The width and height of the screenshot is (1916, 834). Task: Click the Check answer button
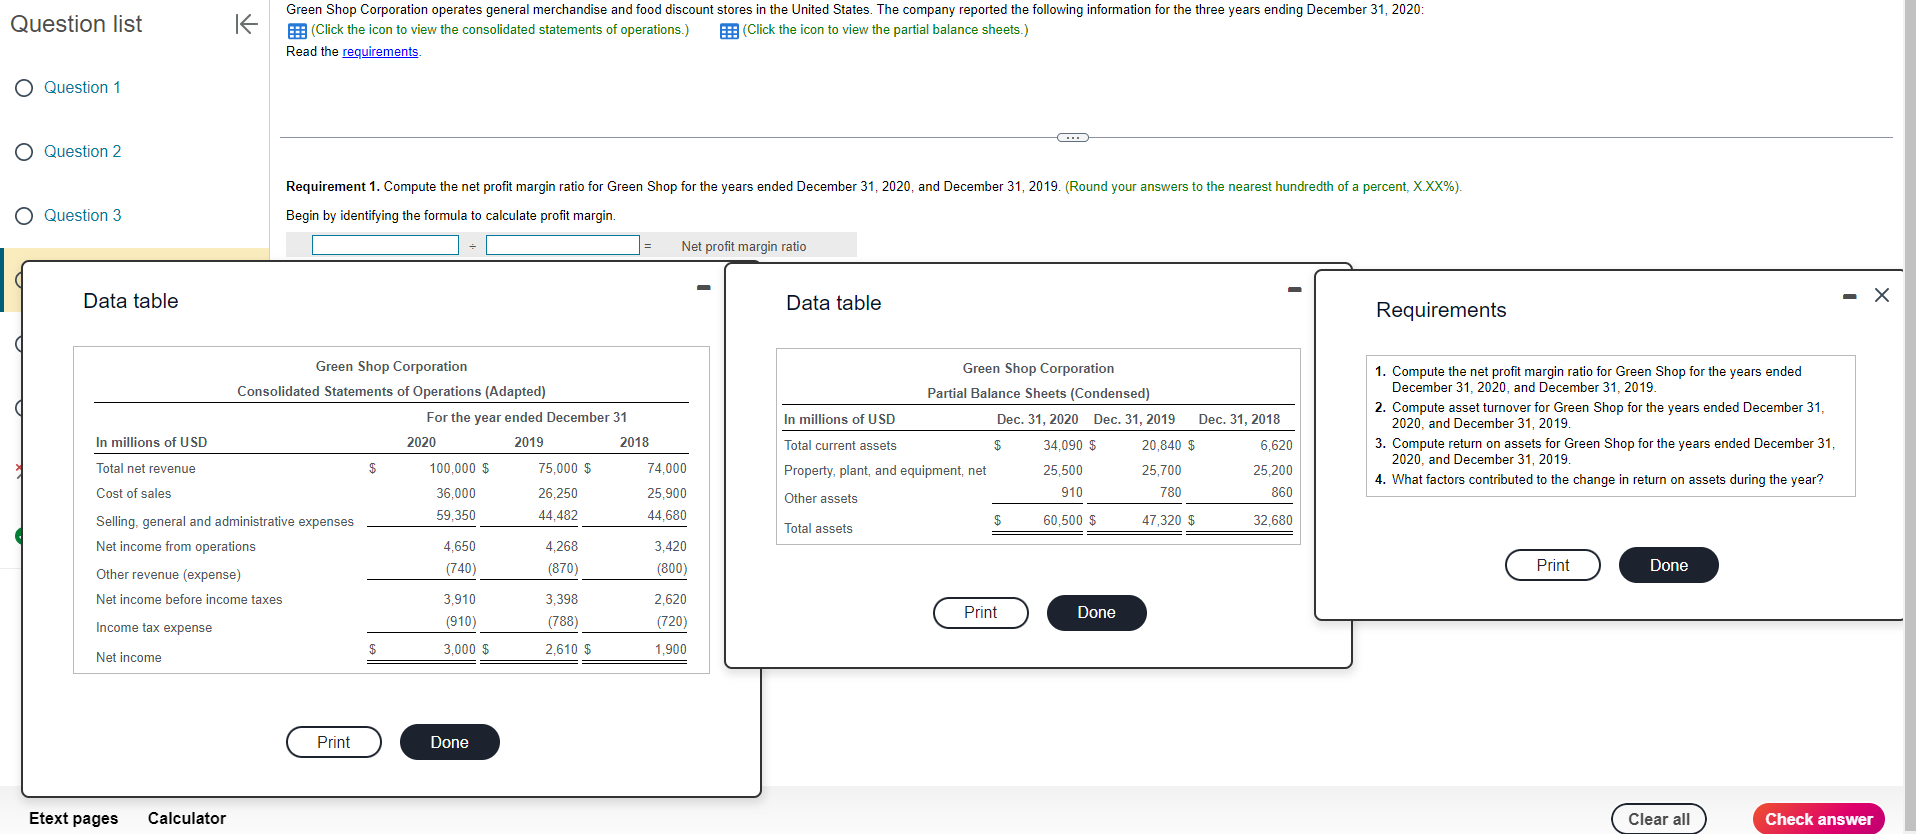tap(1819, 819)
